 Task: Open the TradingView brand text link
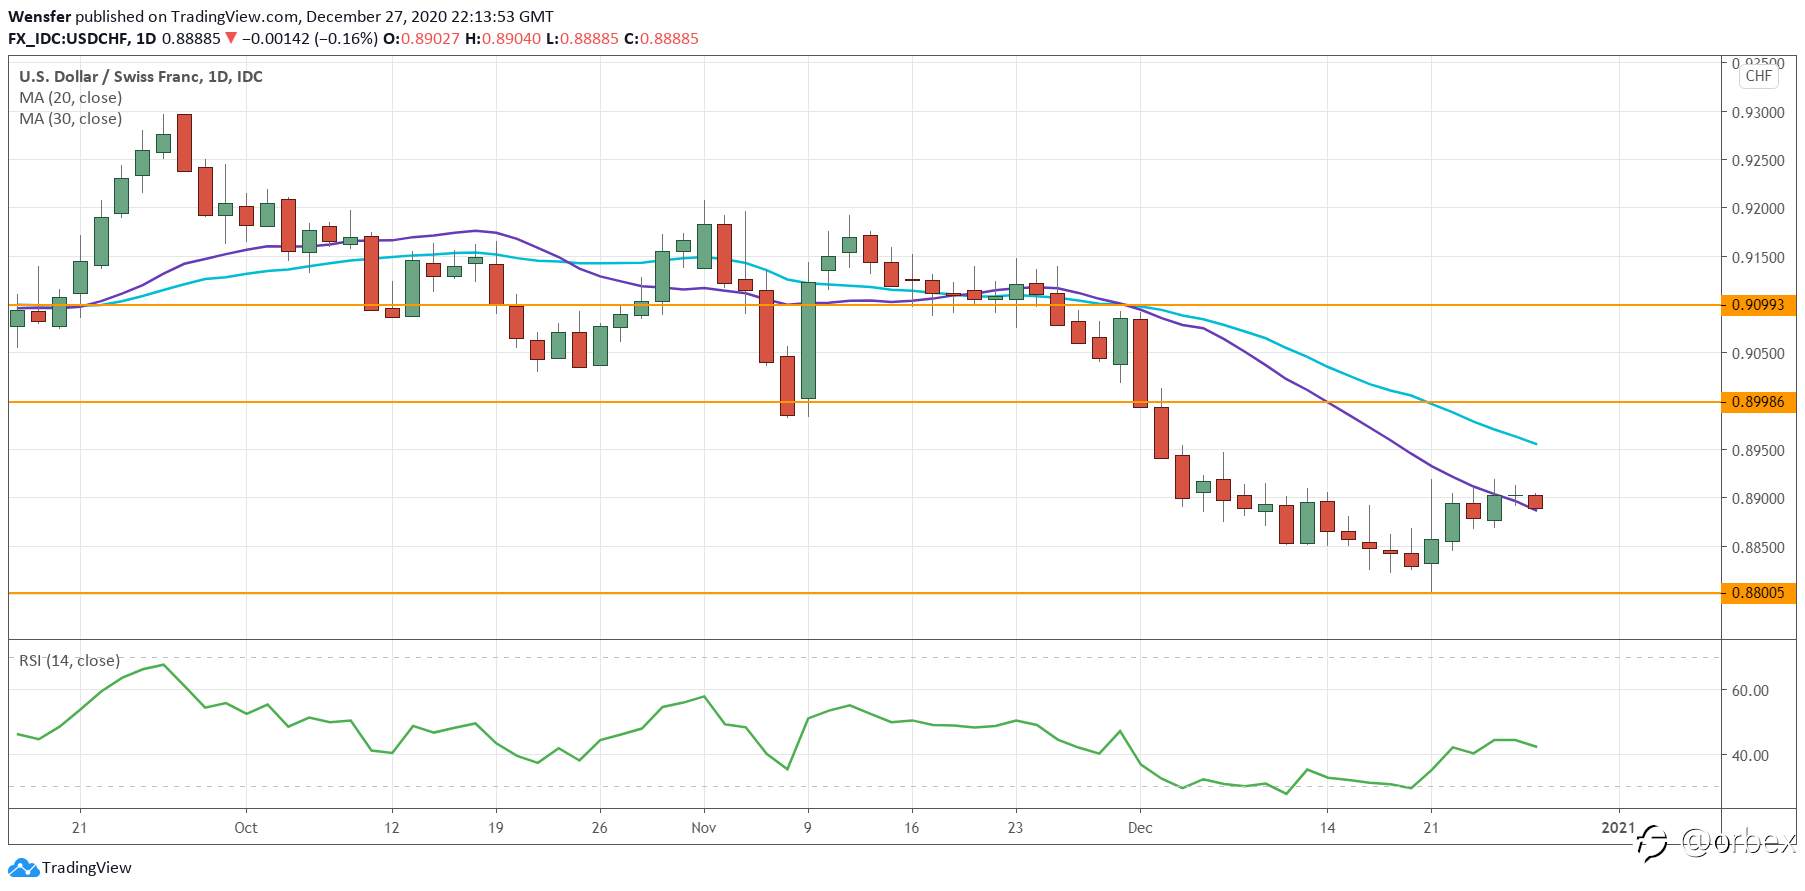[x=87, y=868]
